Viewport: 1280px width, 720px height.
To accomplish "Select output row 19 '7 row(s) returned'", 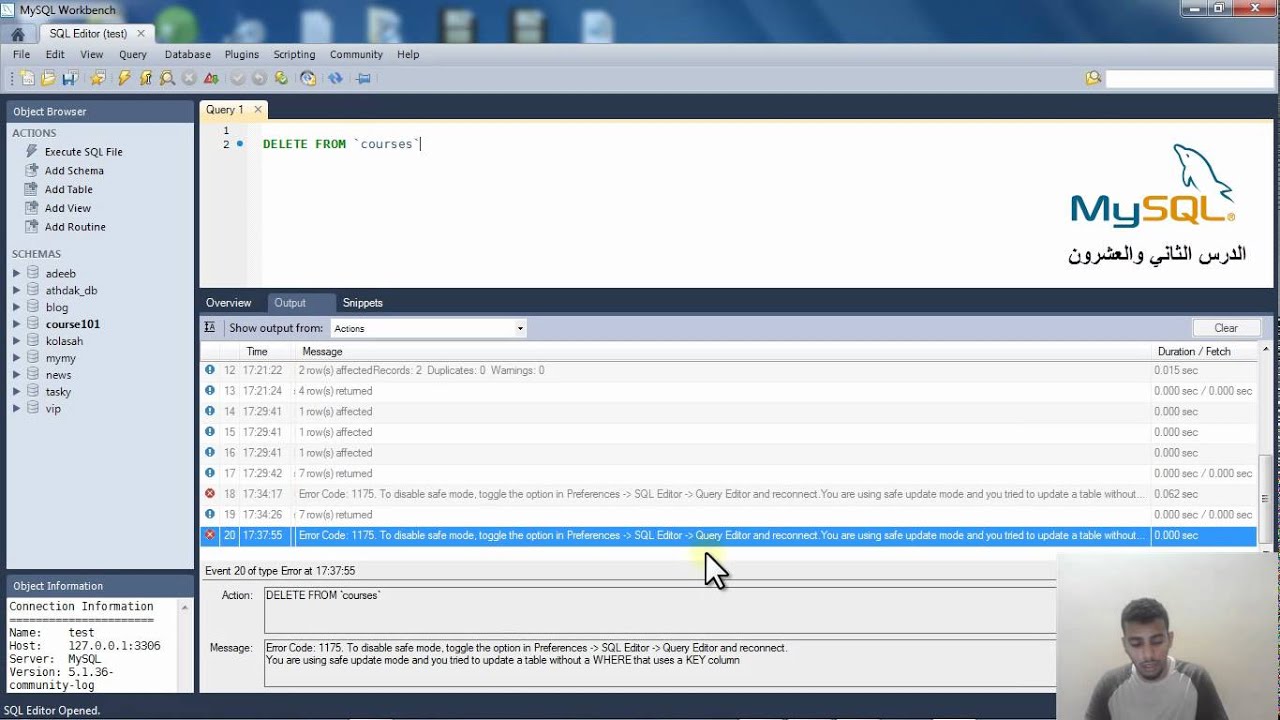I will tap(335, 515).
